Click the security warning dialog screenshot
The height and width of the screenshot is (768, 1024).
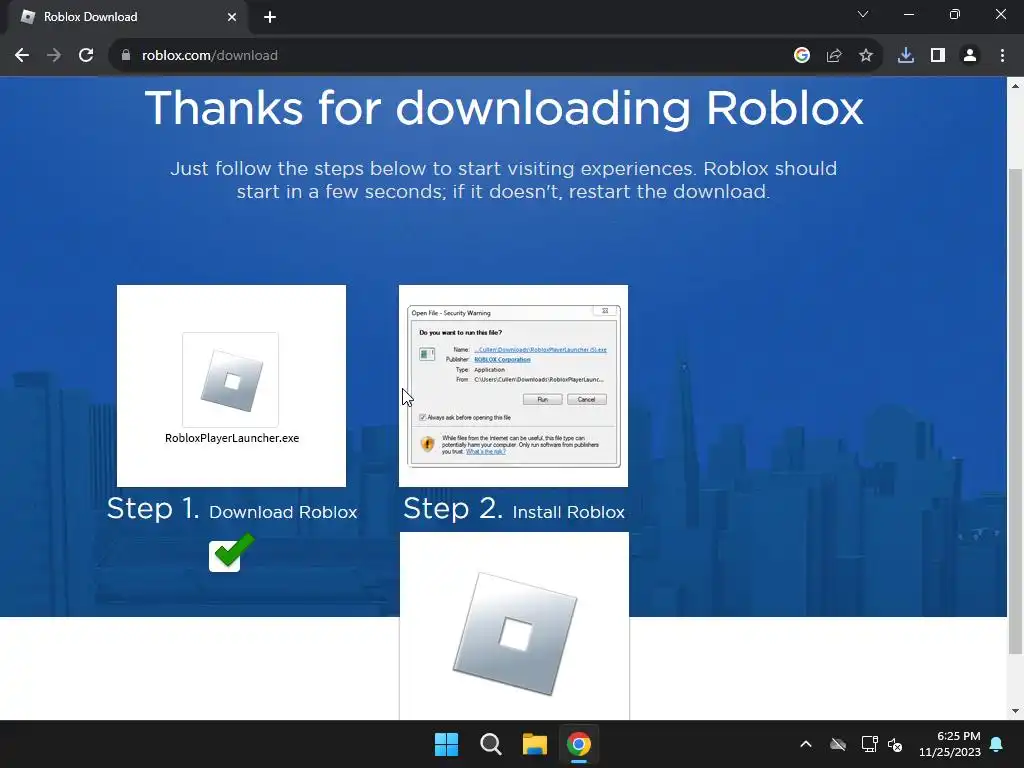pyautogui.click(x=513, y=385)
